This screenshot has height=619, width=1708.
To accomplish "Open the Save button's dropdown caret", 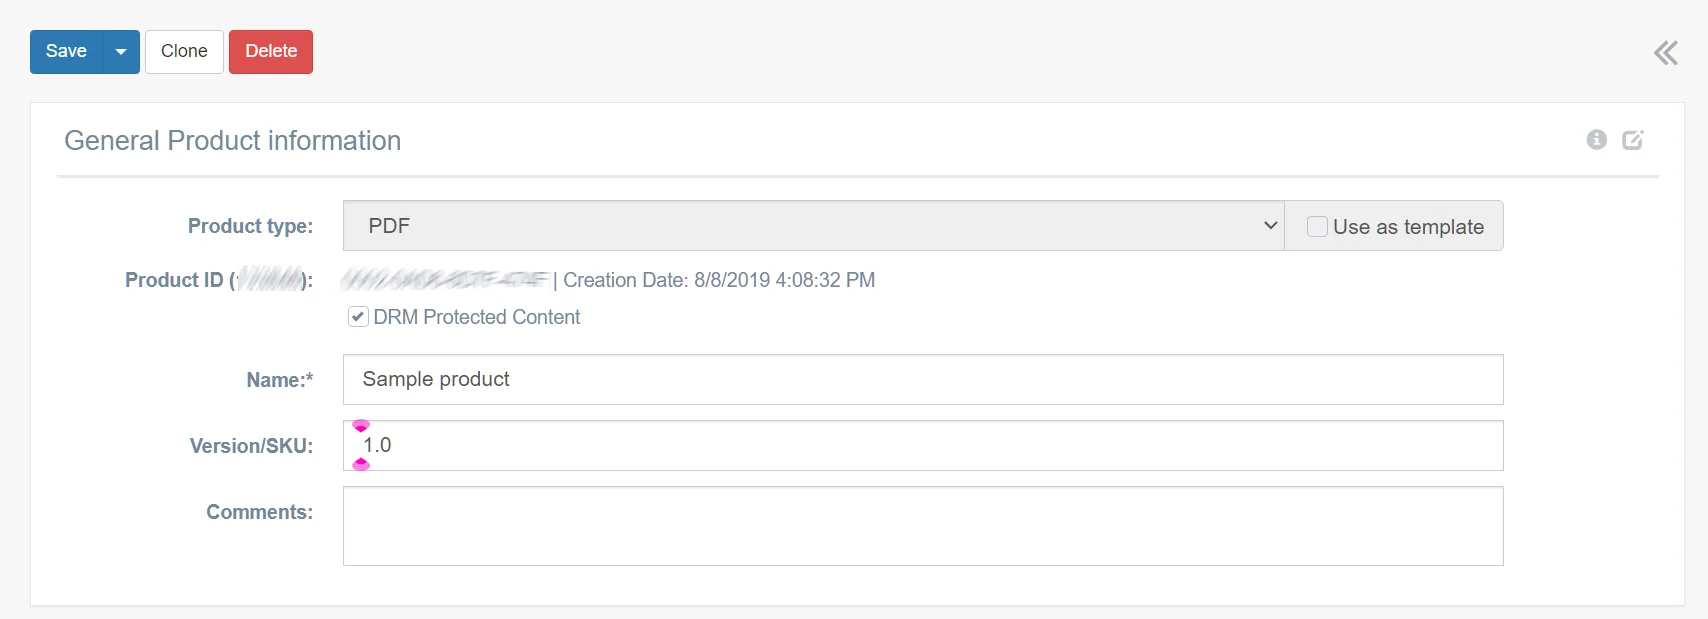I will [x=121, y=52].
